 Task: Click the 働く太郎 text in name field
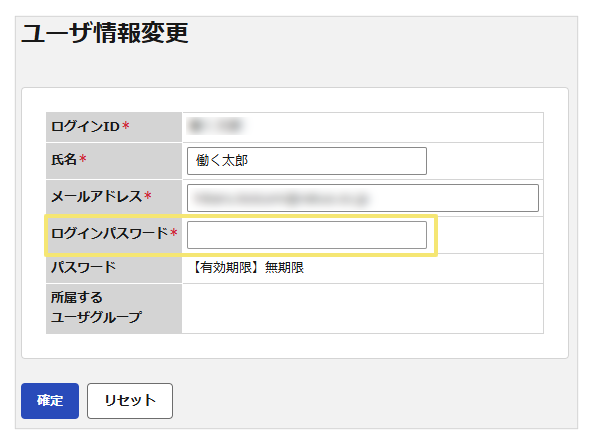(x=222, y=161)
